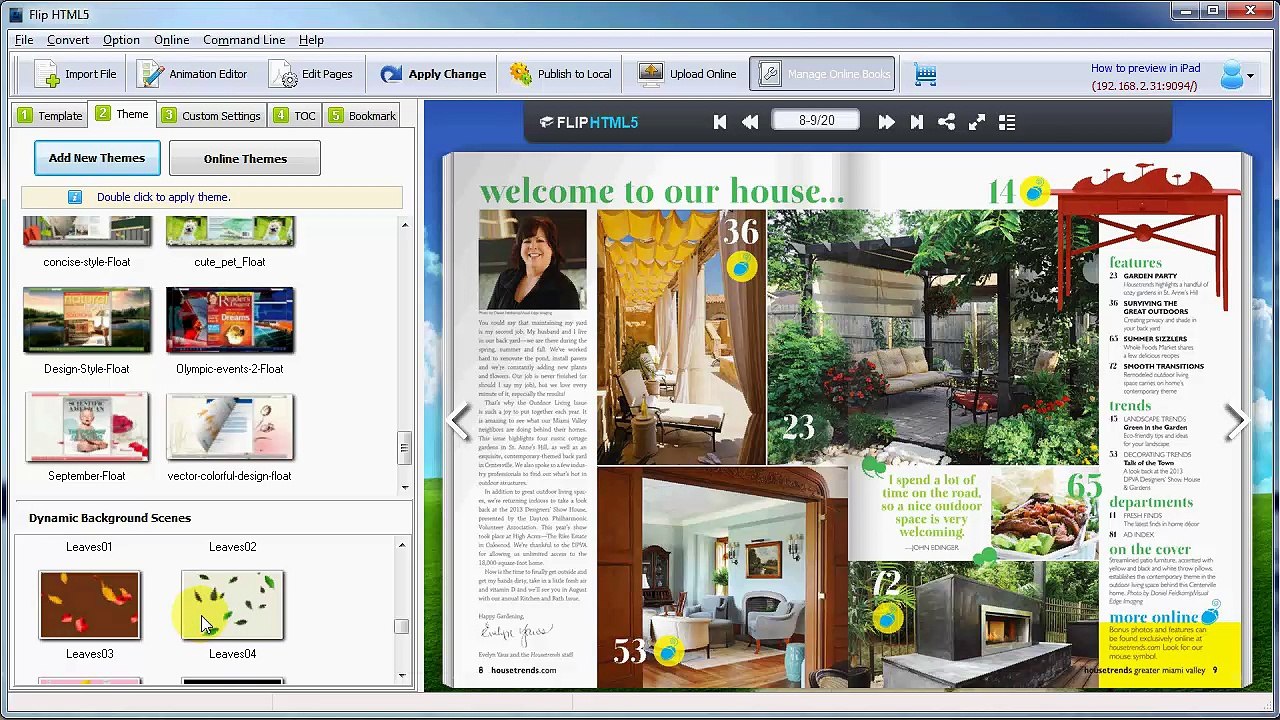
Task: Click Publish to Local
Action: [560, 74]
